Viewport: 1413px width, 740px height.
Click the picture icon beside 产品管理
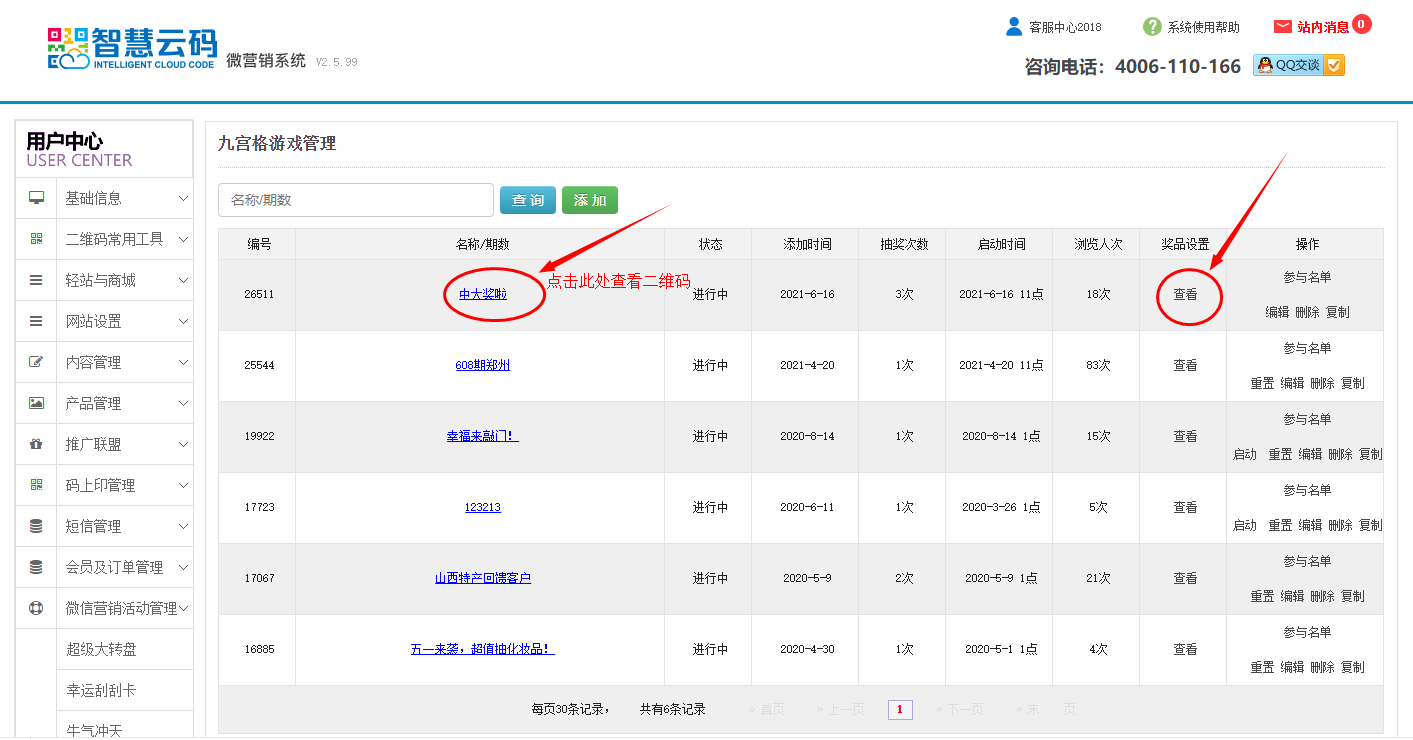pos(36,403)
